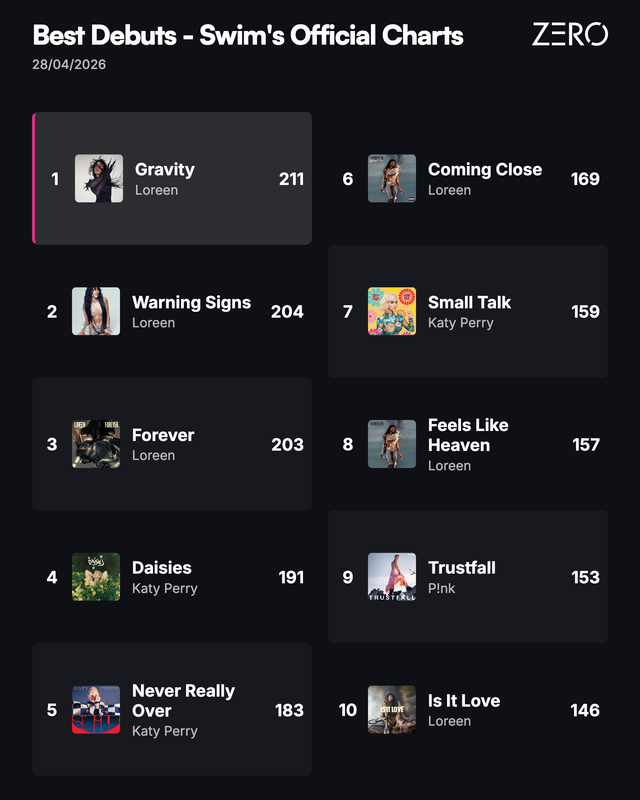This screenshot has width=640, height=800.
Task: Open the Daisies cover image
Action: click(x=96, y=577)
